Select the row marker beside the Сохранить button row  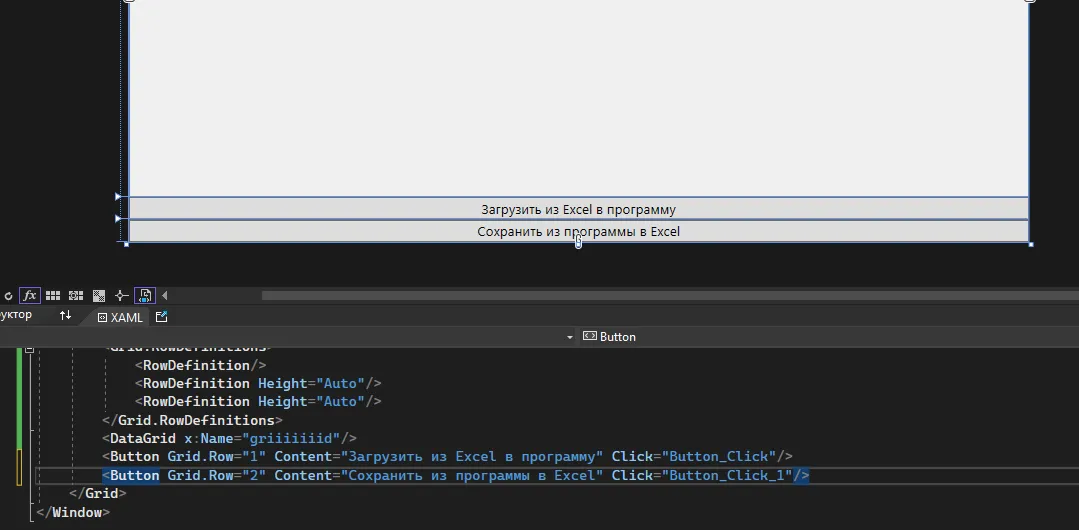click(118, 219)
